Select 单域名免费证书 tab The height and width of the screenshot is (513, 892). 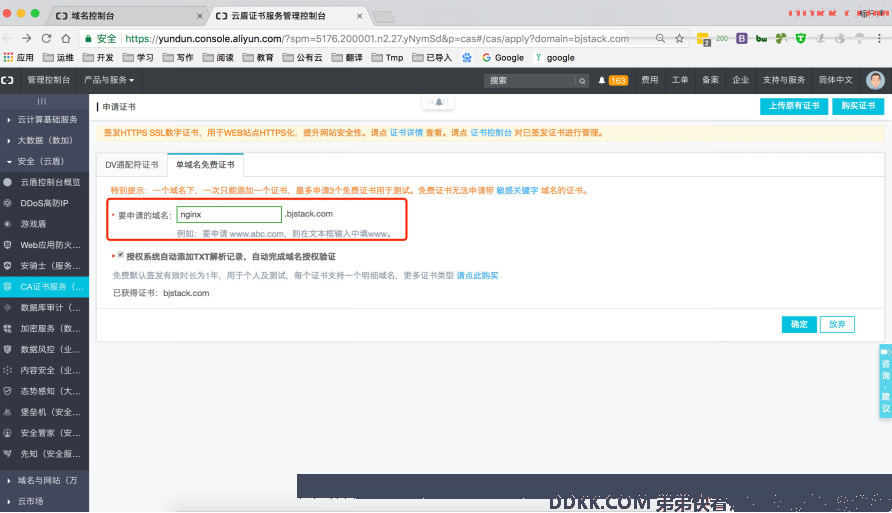tap(205, 164)
